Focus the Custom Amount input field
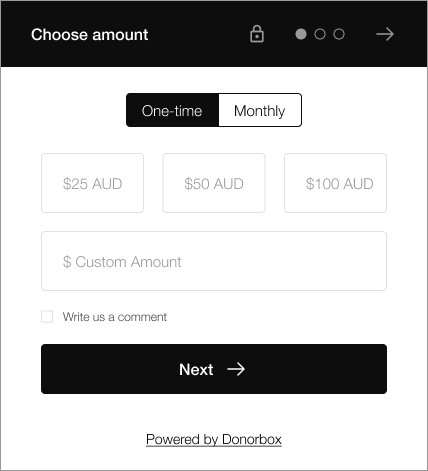Image resolution: width=428 pixels, height=471 pixels. pos(214,261)
